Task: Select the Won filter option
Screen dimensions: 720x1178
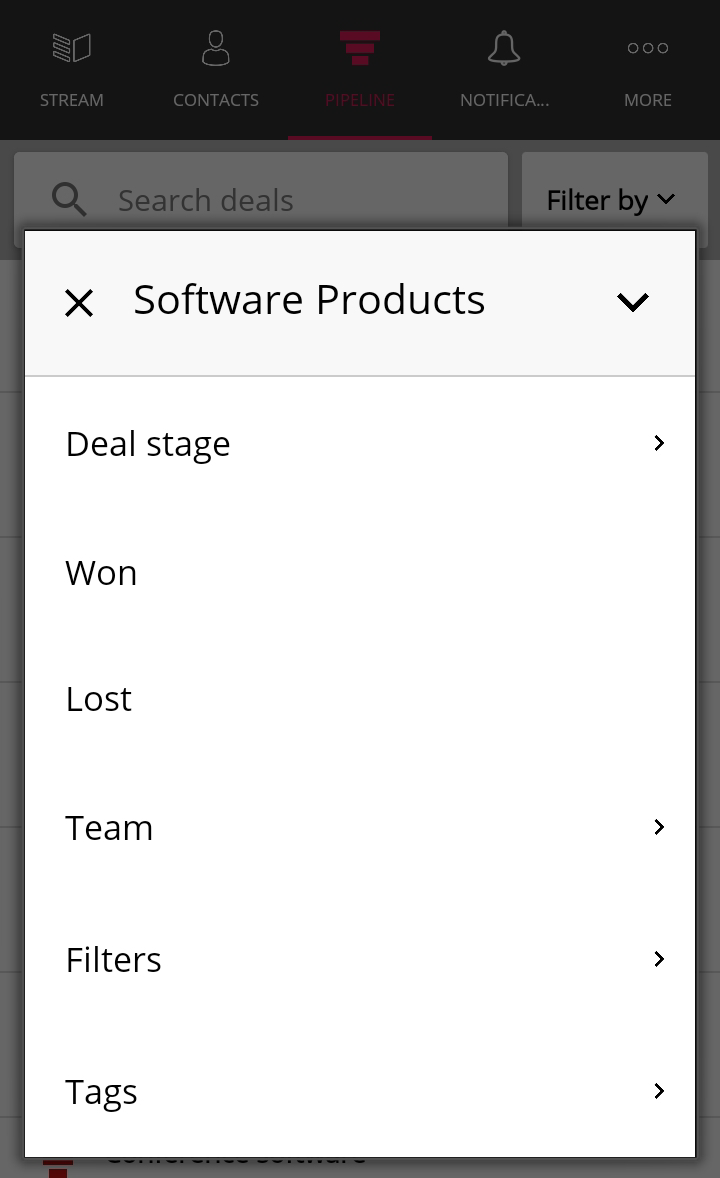Action: 360,573
